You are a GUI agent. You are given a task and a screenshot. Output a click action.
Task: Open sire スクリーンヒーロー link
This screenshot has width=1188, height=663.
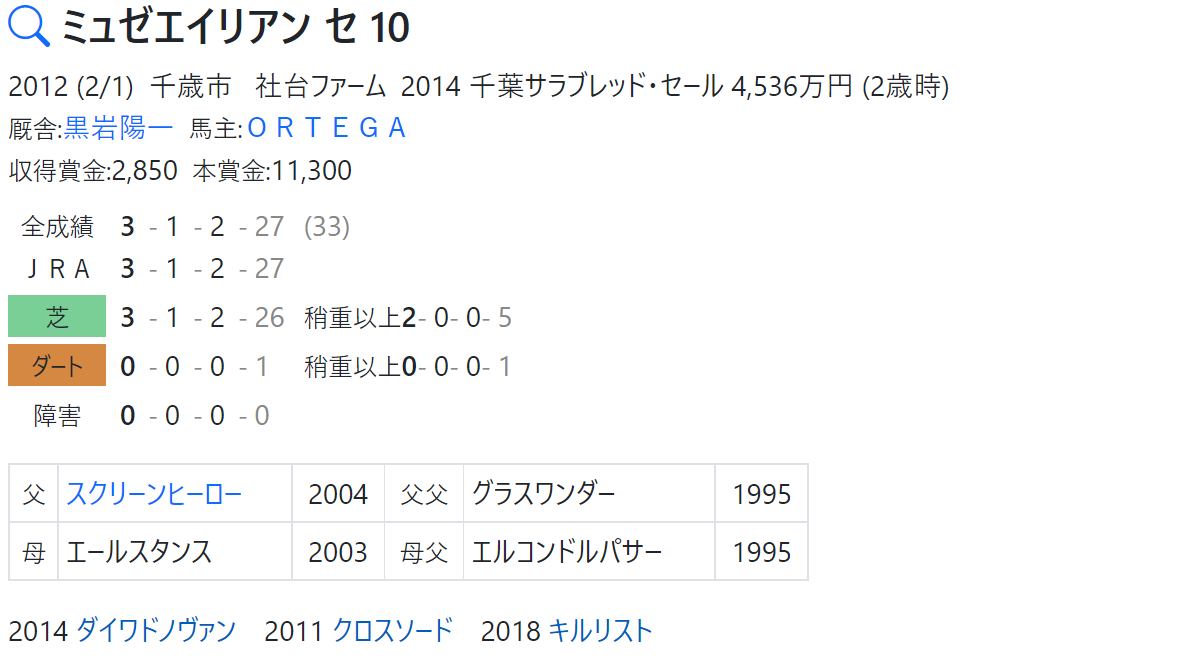coord(154,494)
